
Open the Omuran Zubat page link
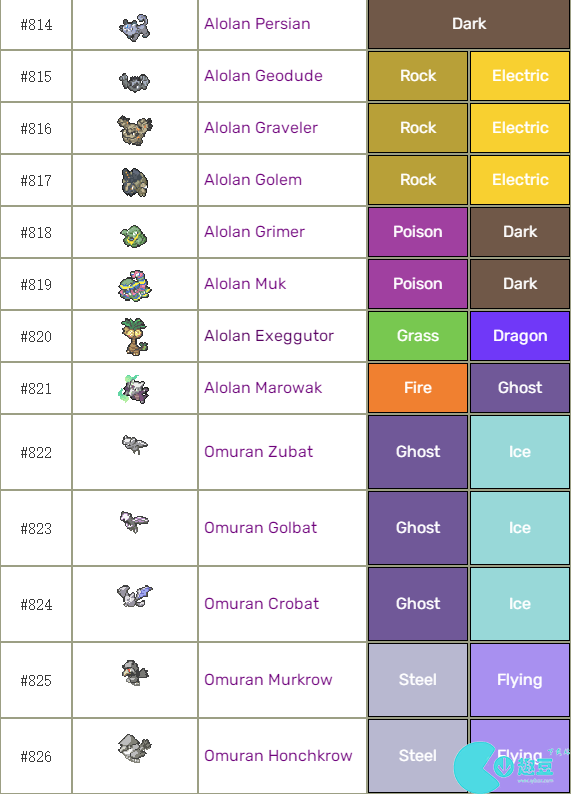[x=258, y=452]
